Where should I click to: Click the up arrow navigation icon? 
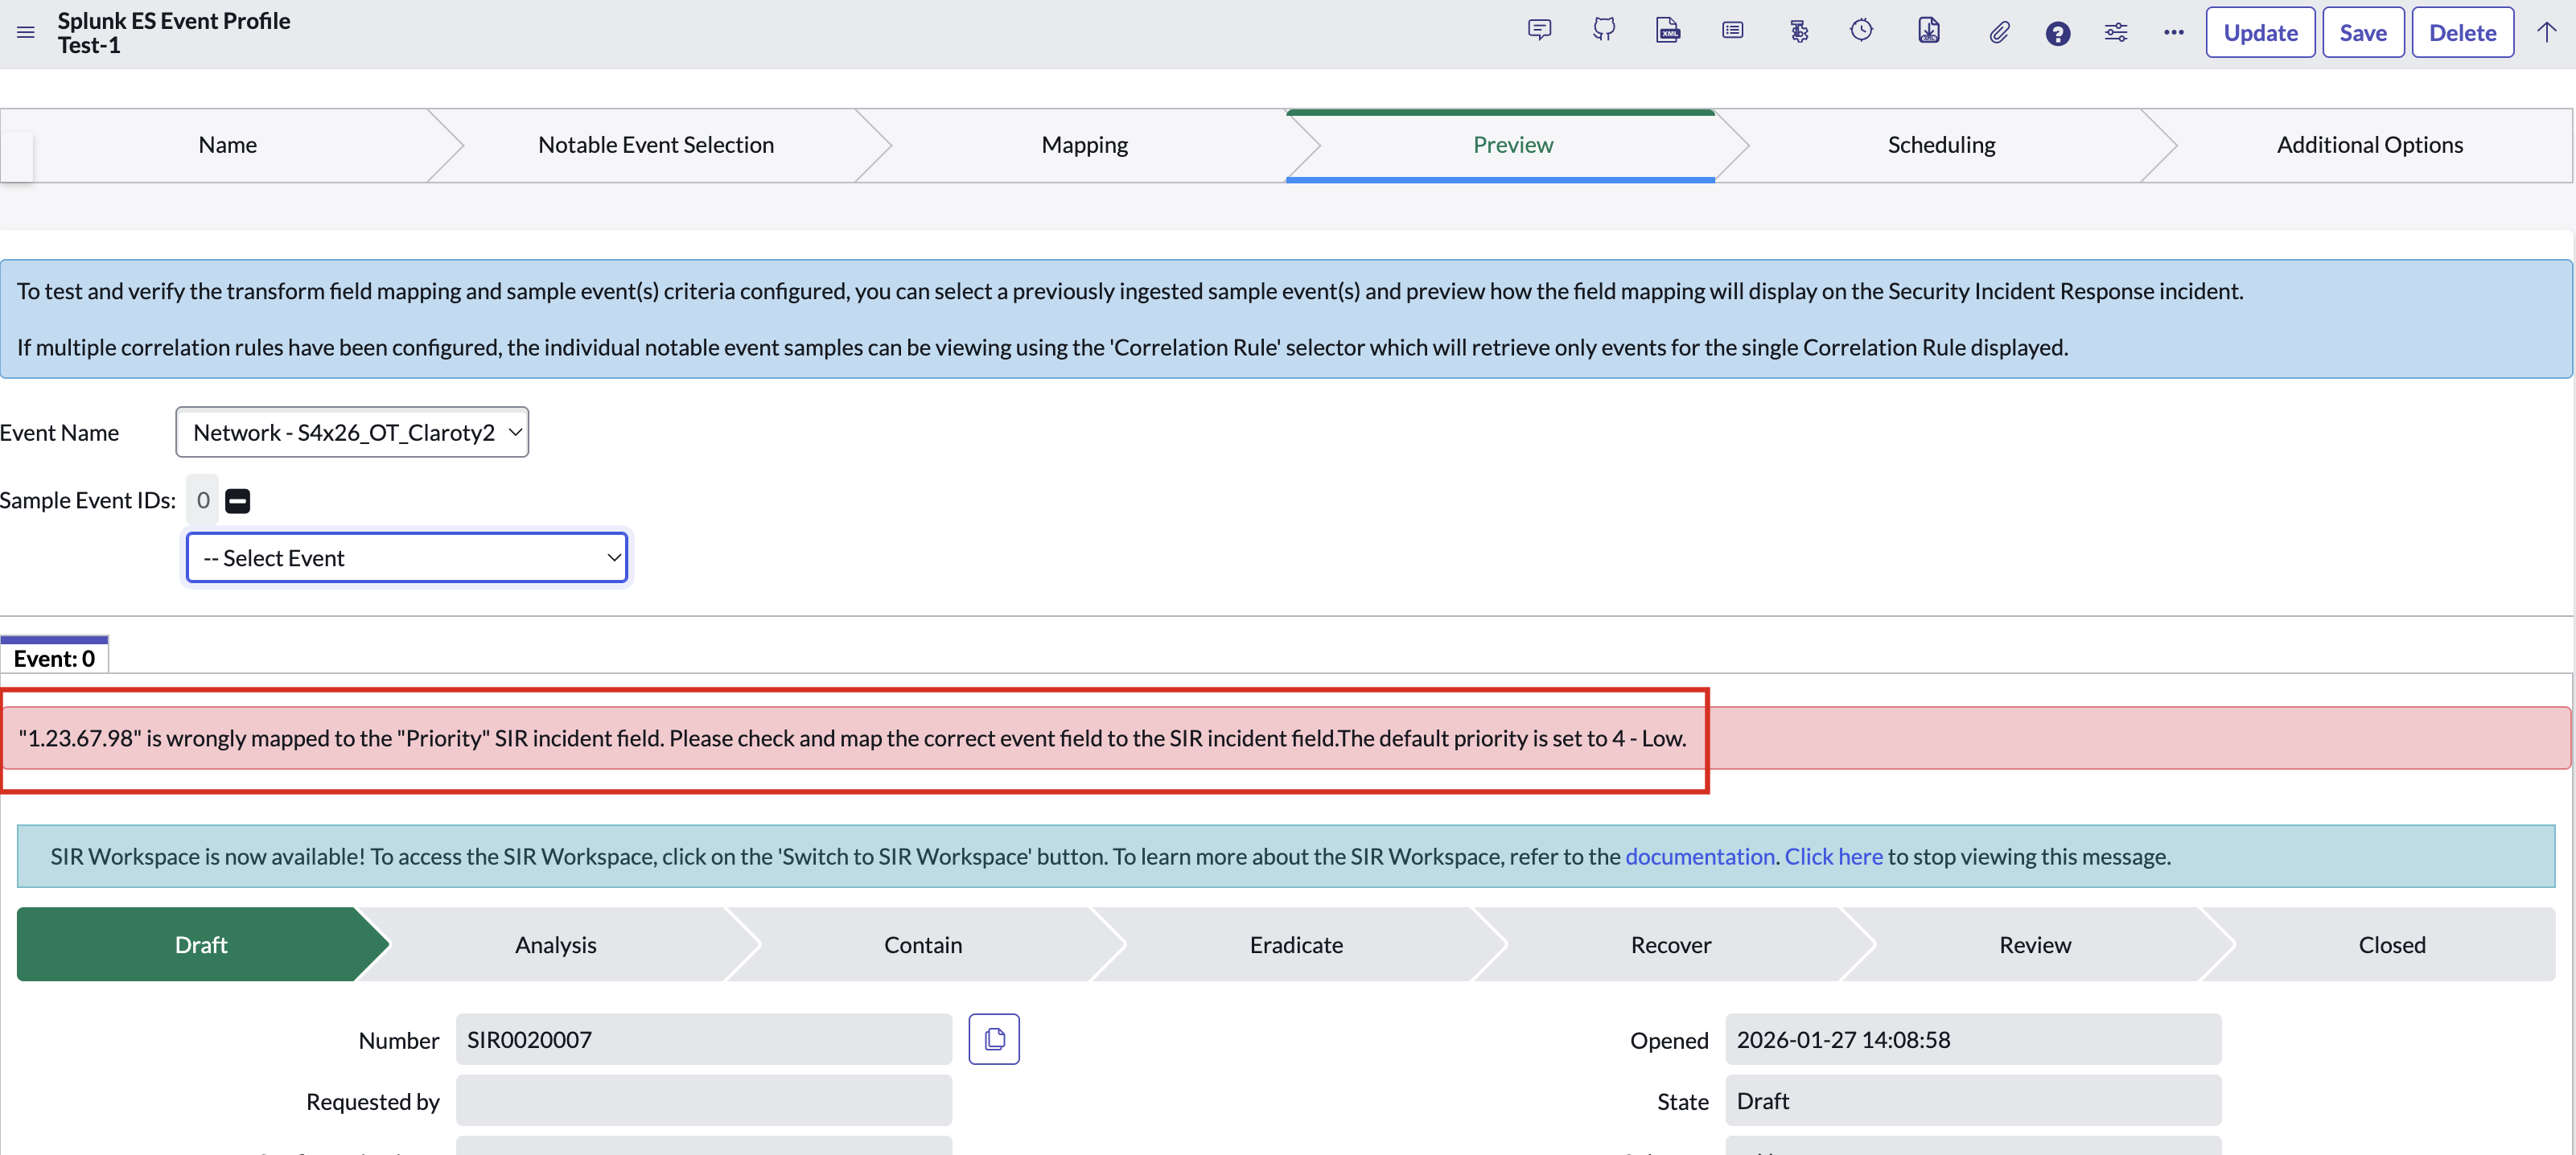click(2547, 33)
